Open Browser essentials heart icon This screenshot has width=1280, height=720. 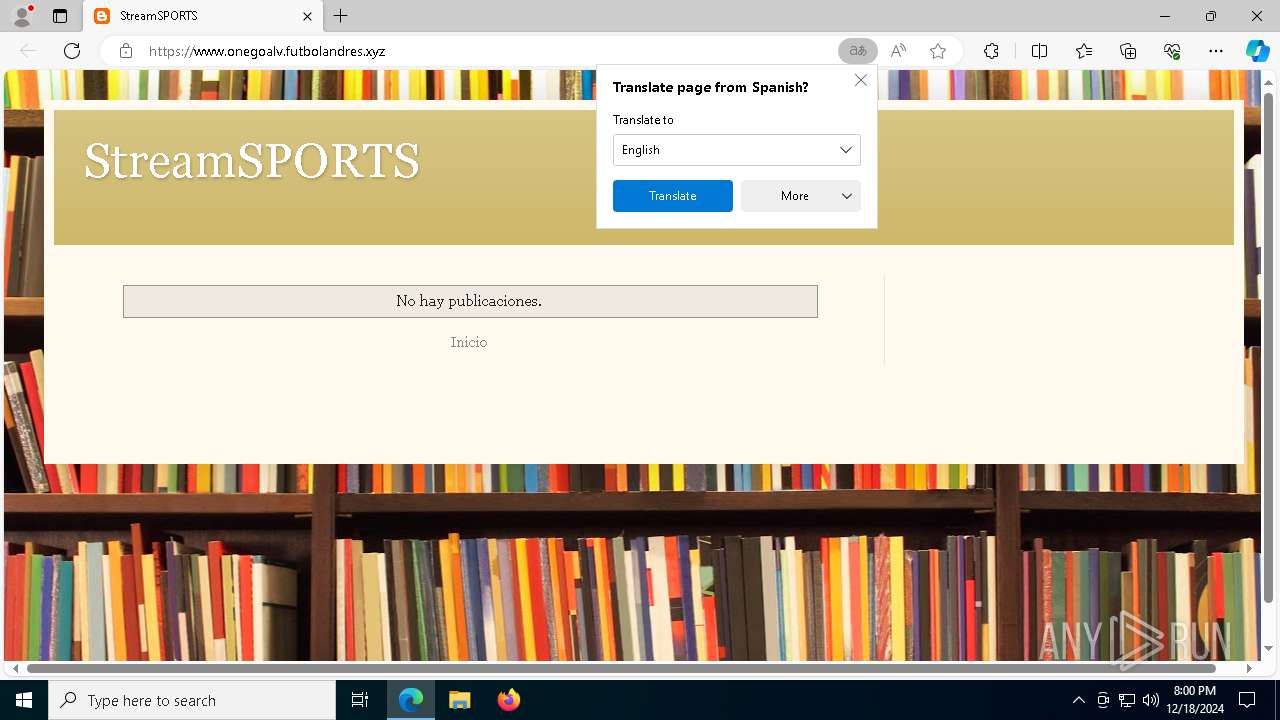tap(1172, 51)
